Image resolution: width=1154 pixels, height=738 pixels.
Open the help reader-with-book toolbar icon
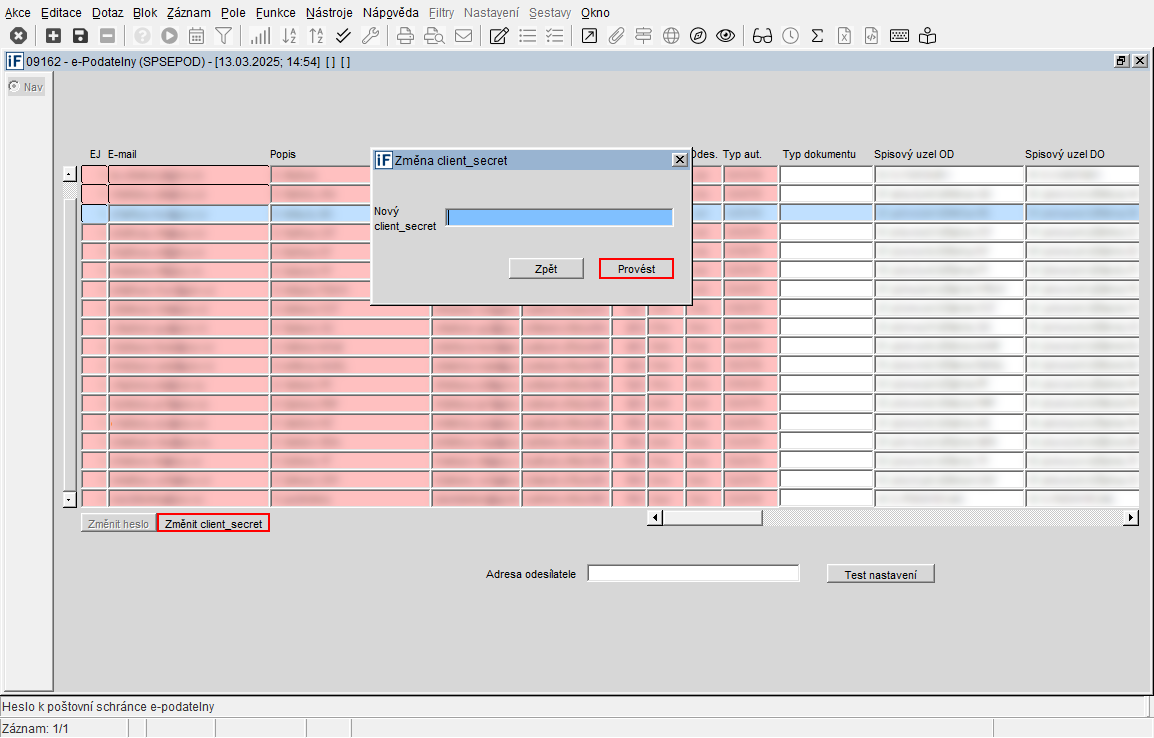coord(927,35)
